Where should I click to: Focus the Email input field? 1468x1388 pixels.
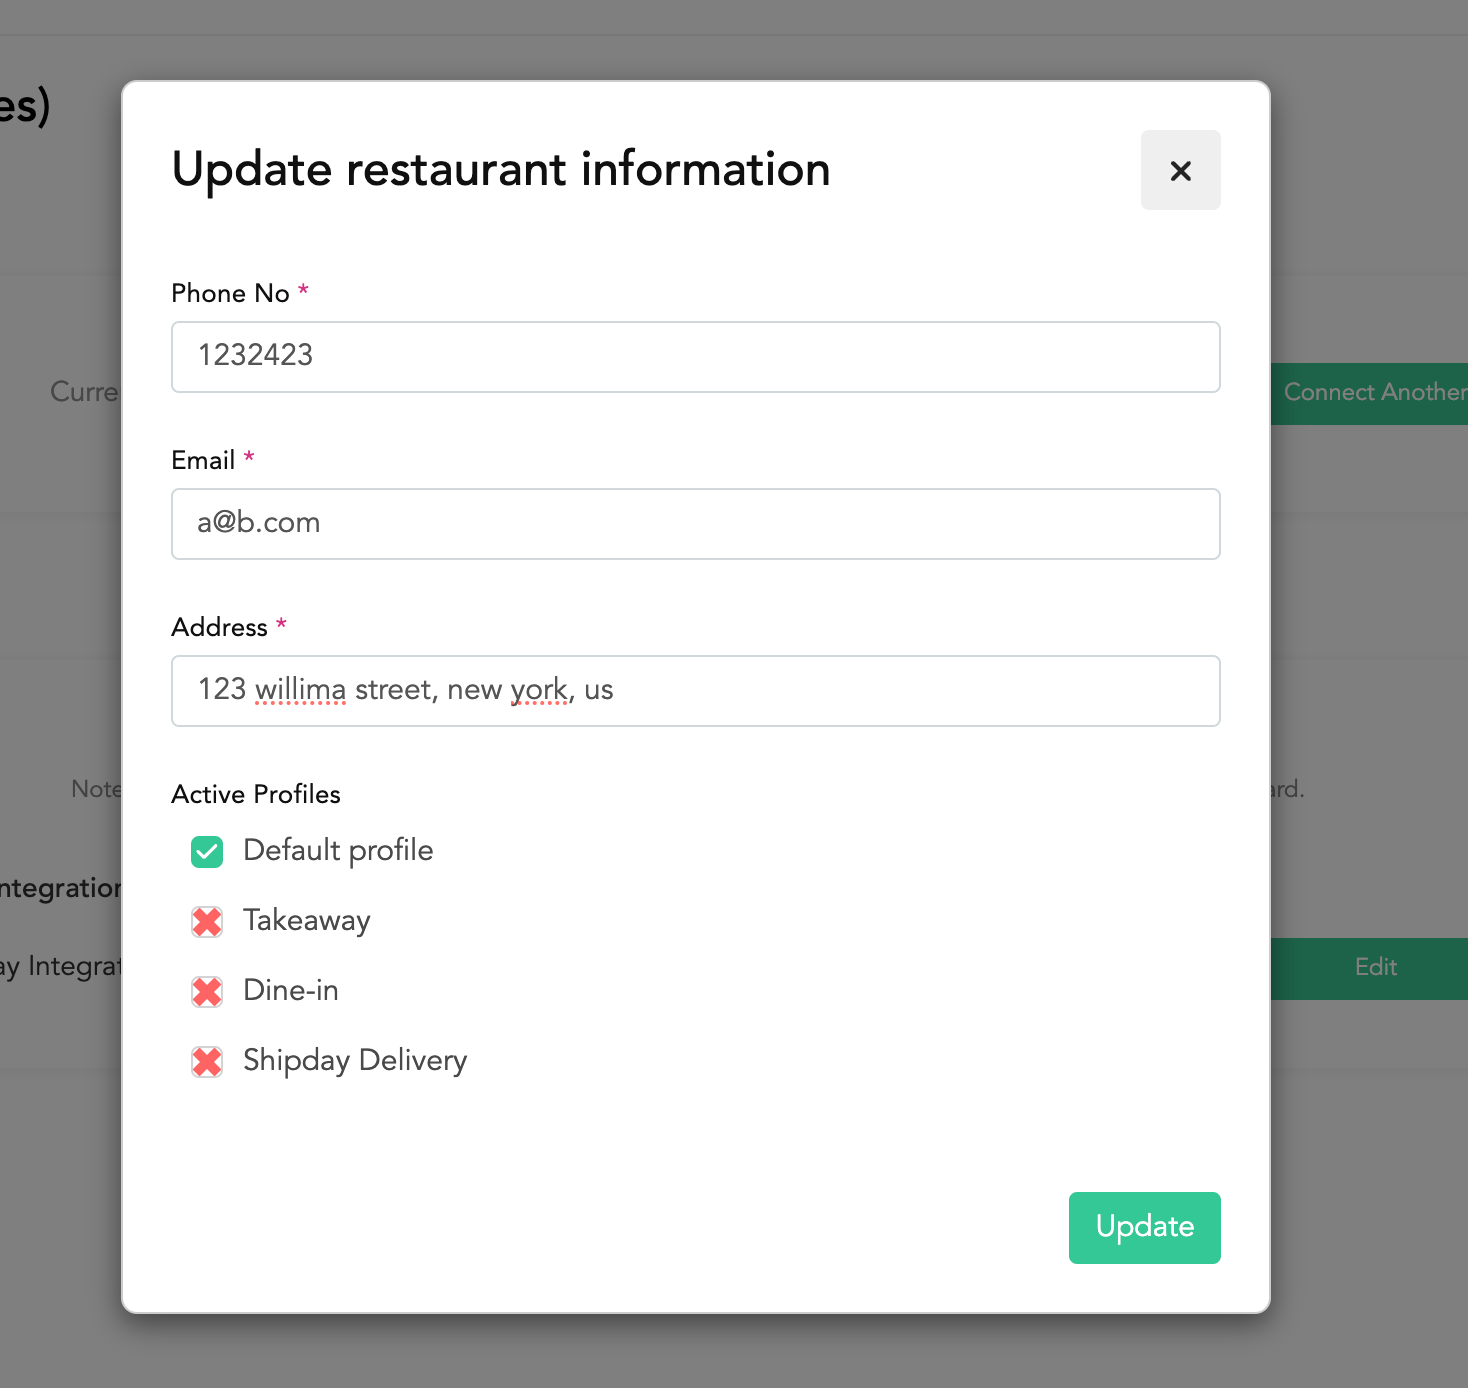coord(696,524)
